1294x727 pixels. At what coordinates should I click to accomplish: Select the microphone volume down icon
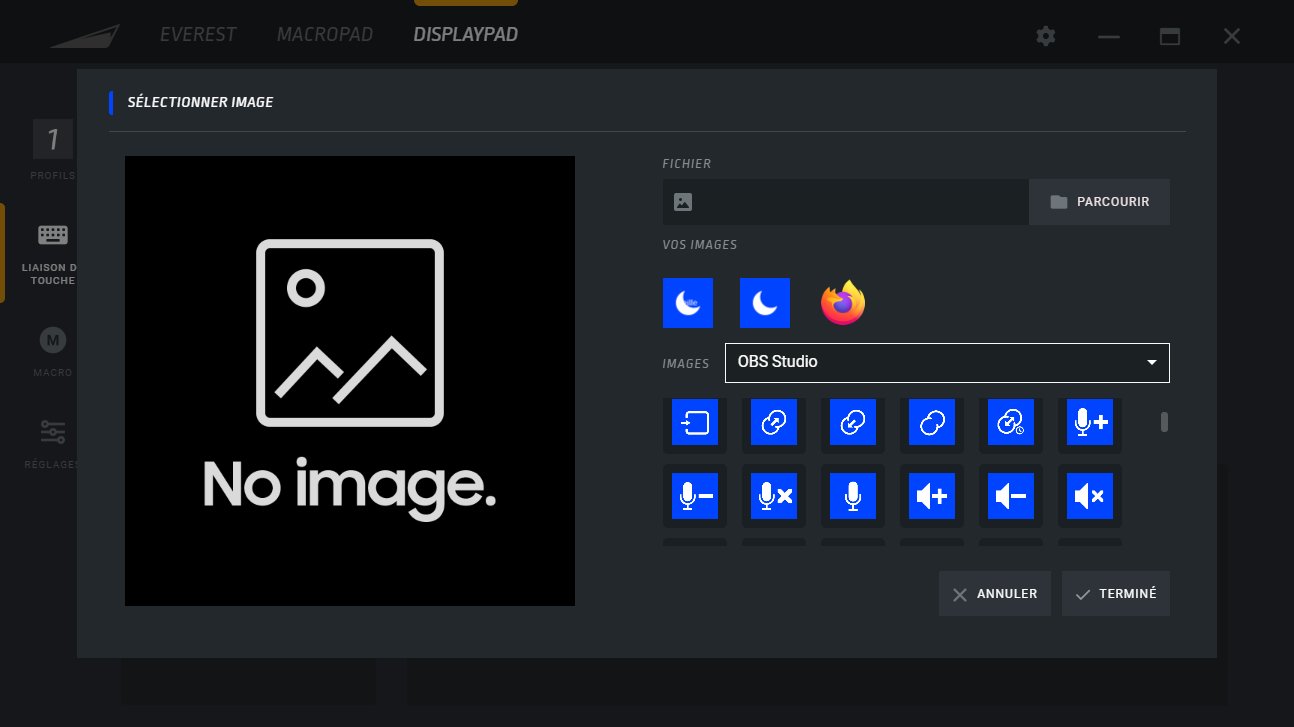click(695, 496)
